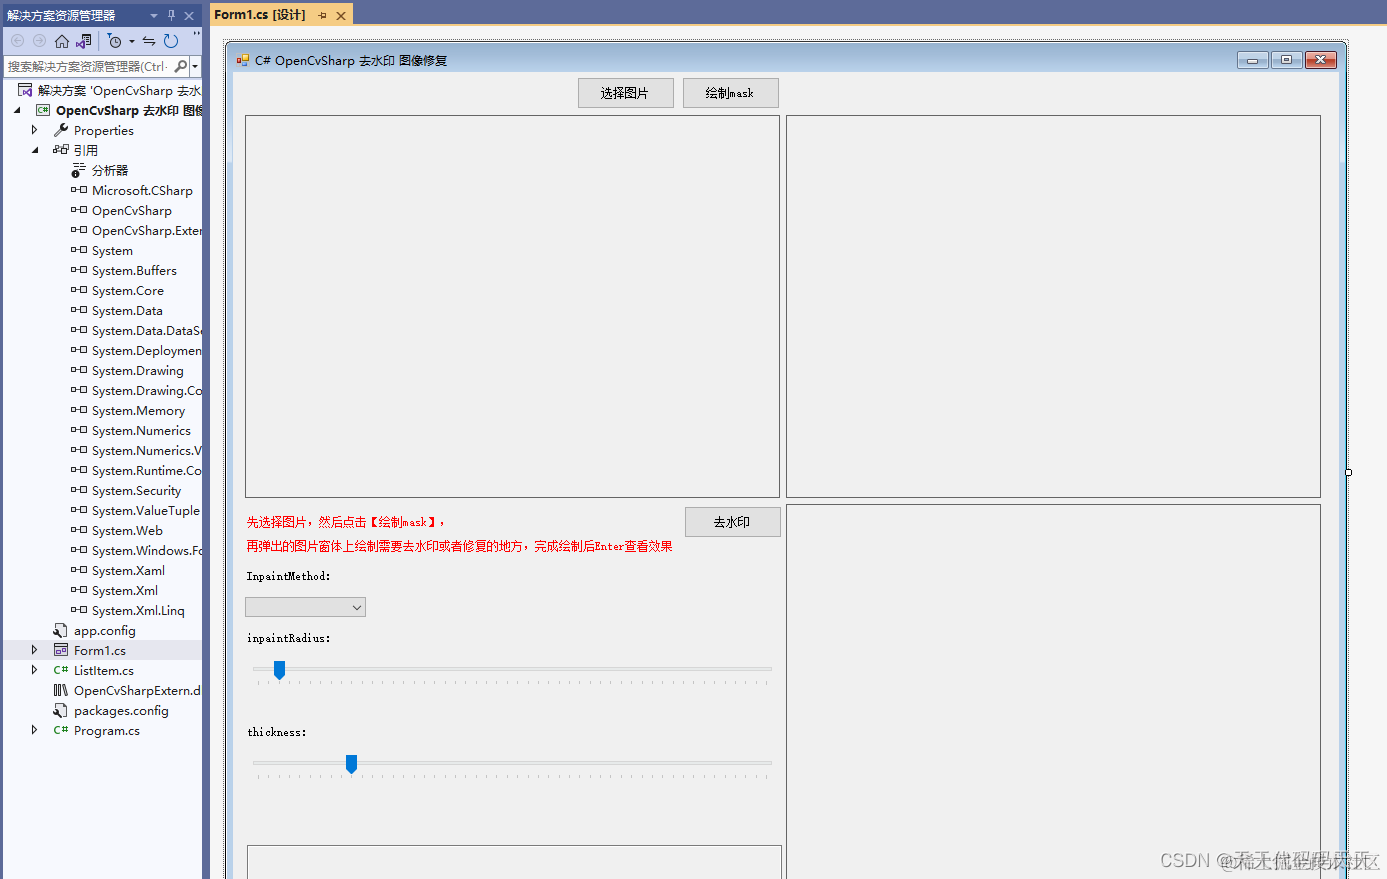Expand the Properties node
The image size is (1387, 879).
(35, 130)
